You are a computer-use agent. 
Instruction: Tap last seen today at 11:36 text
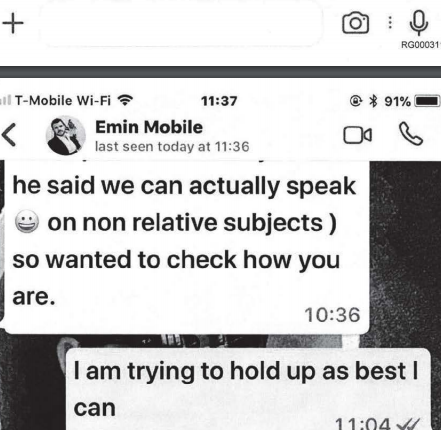(x=172, y=146)
